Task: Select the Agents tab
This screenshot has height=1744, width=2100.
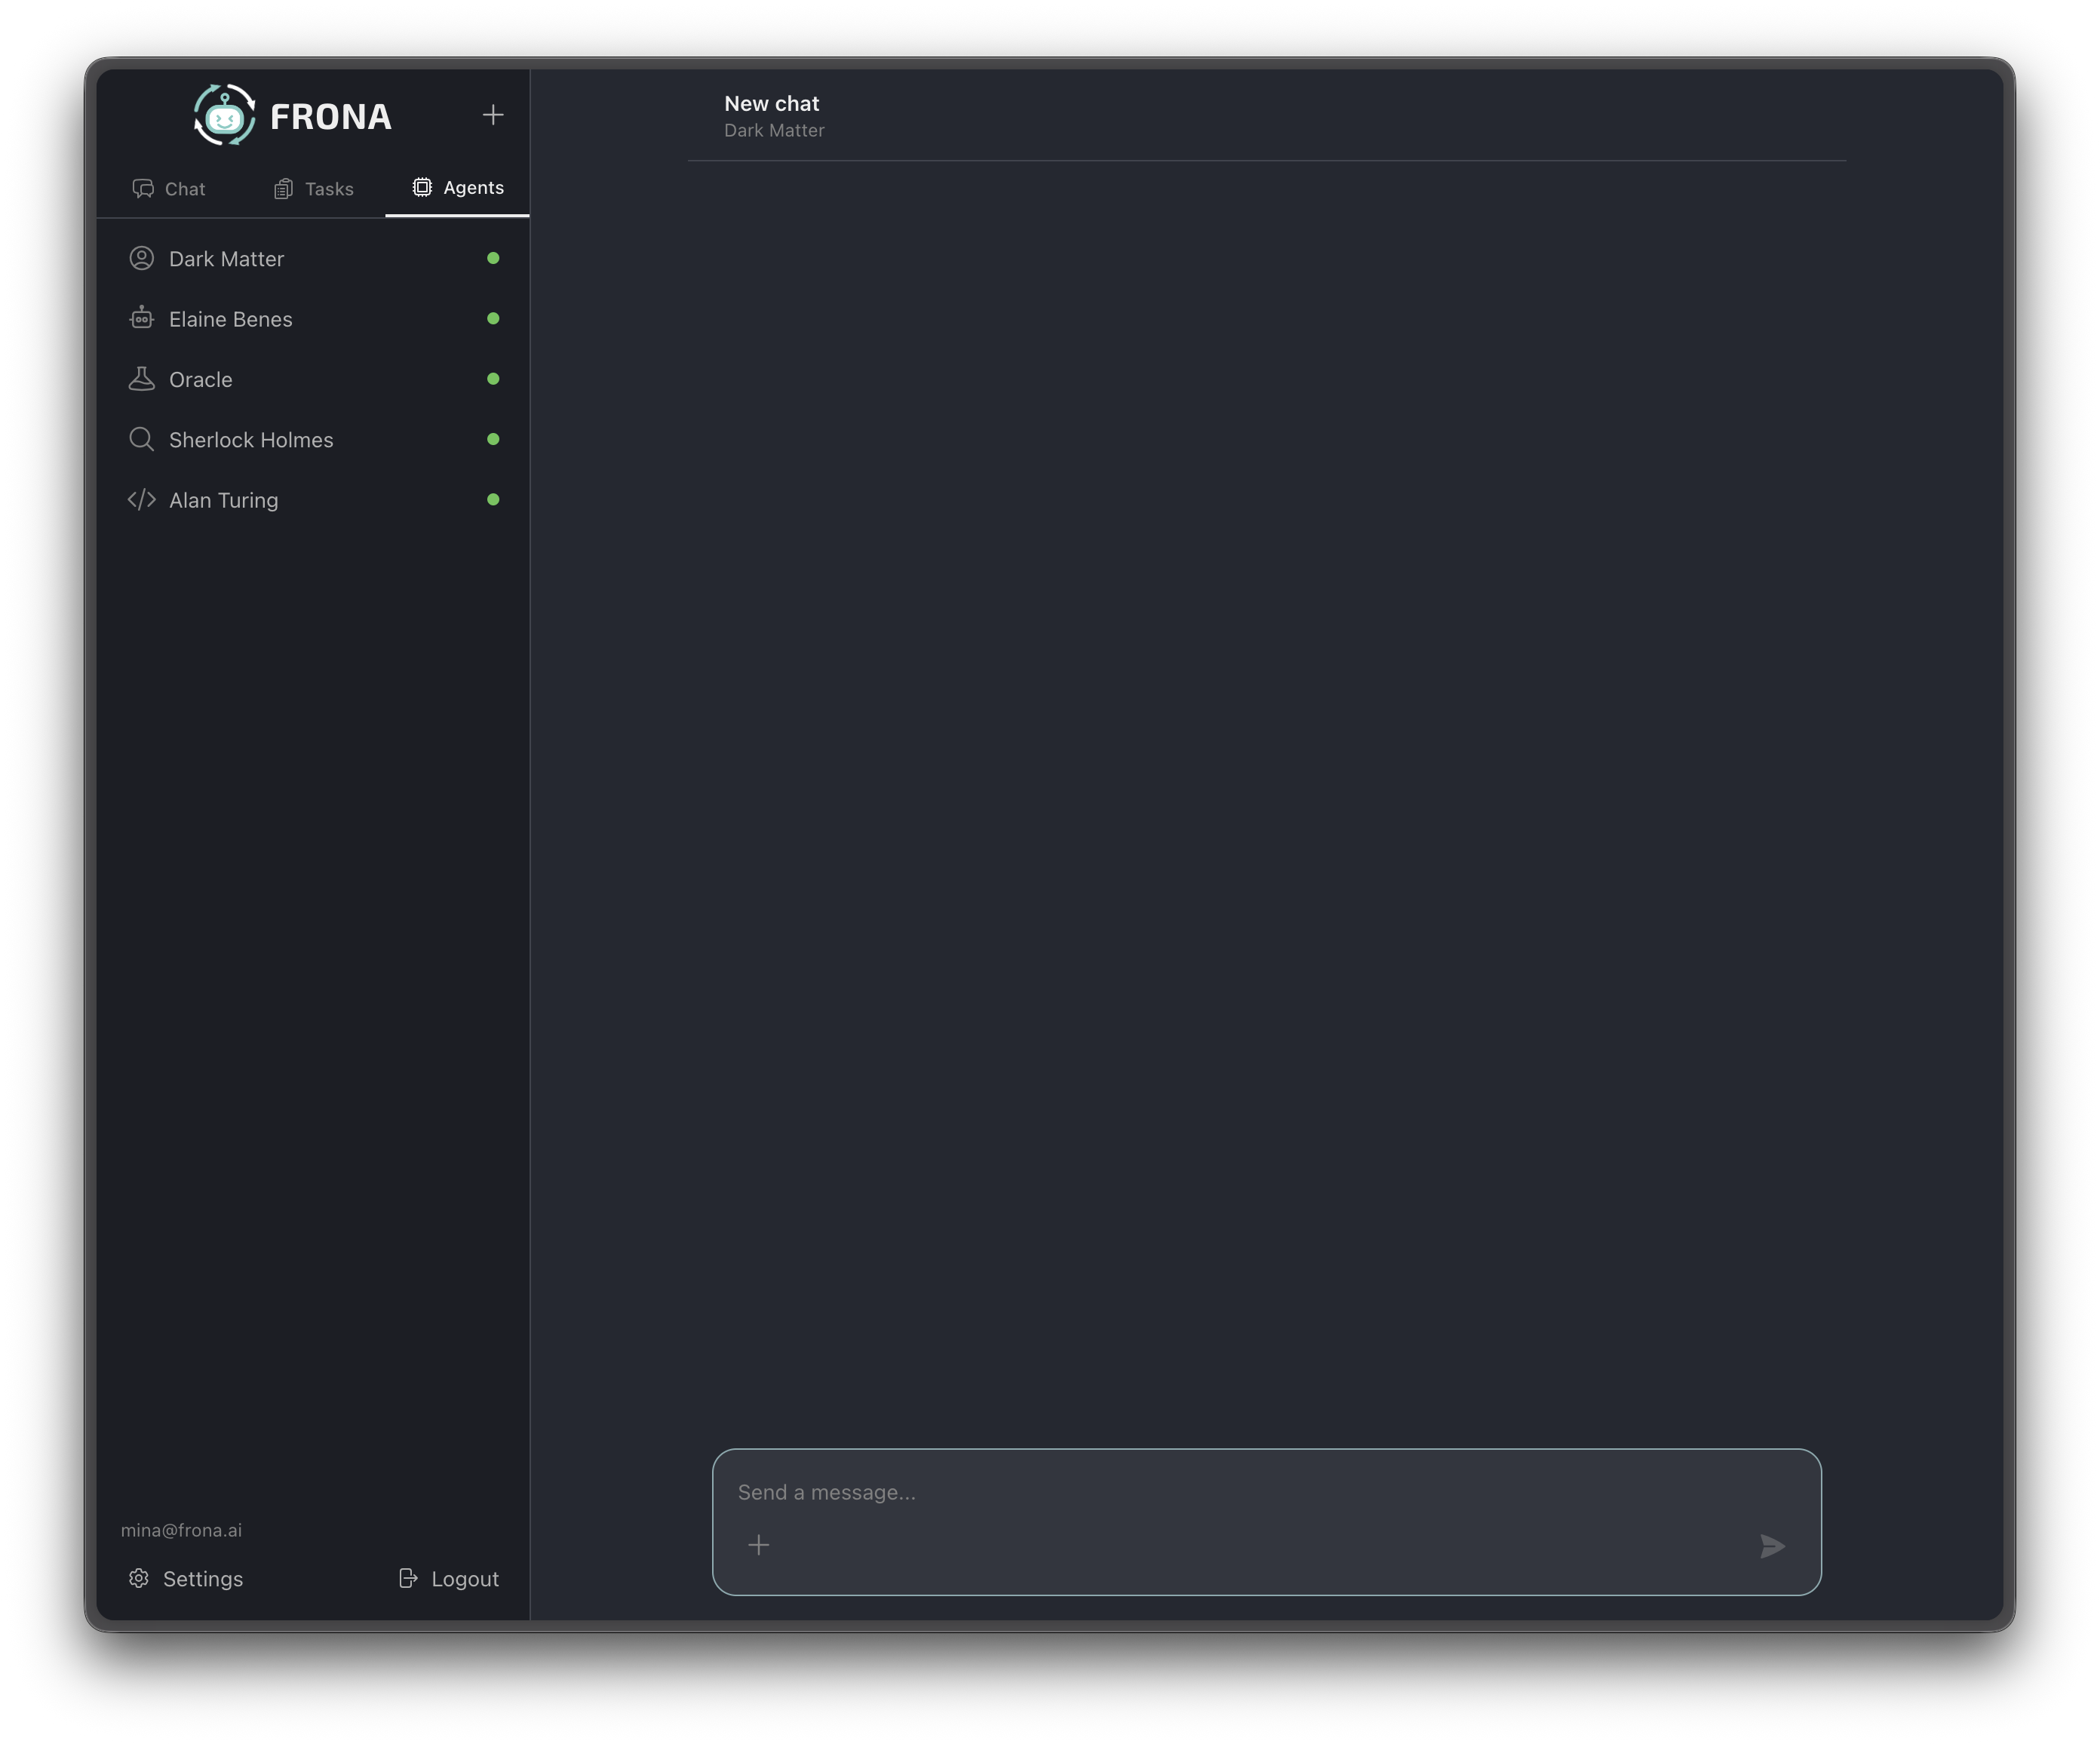Action: pos(458,188)
